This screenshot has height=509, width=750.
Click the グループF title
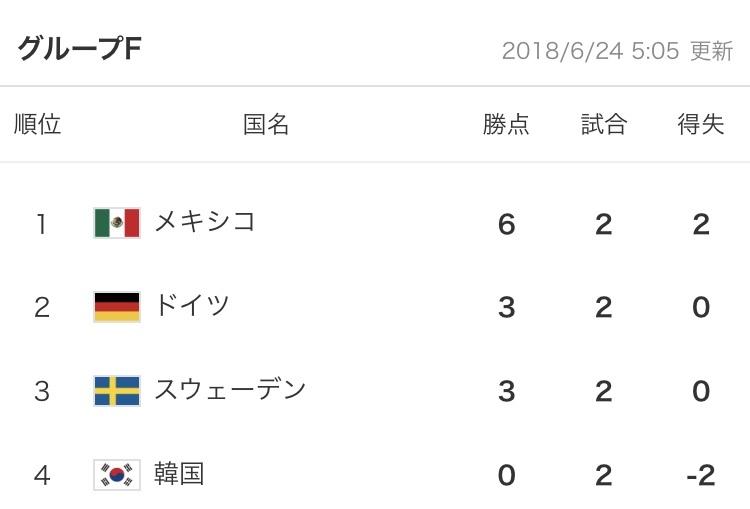(79, 49)
